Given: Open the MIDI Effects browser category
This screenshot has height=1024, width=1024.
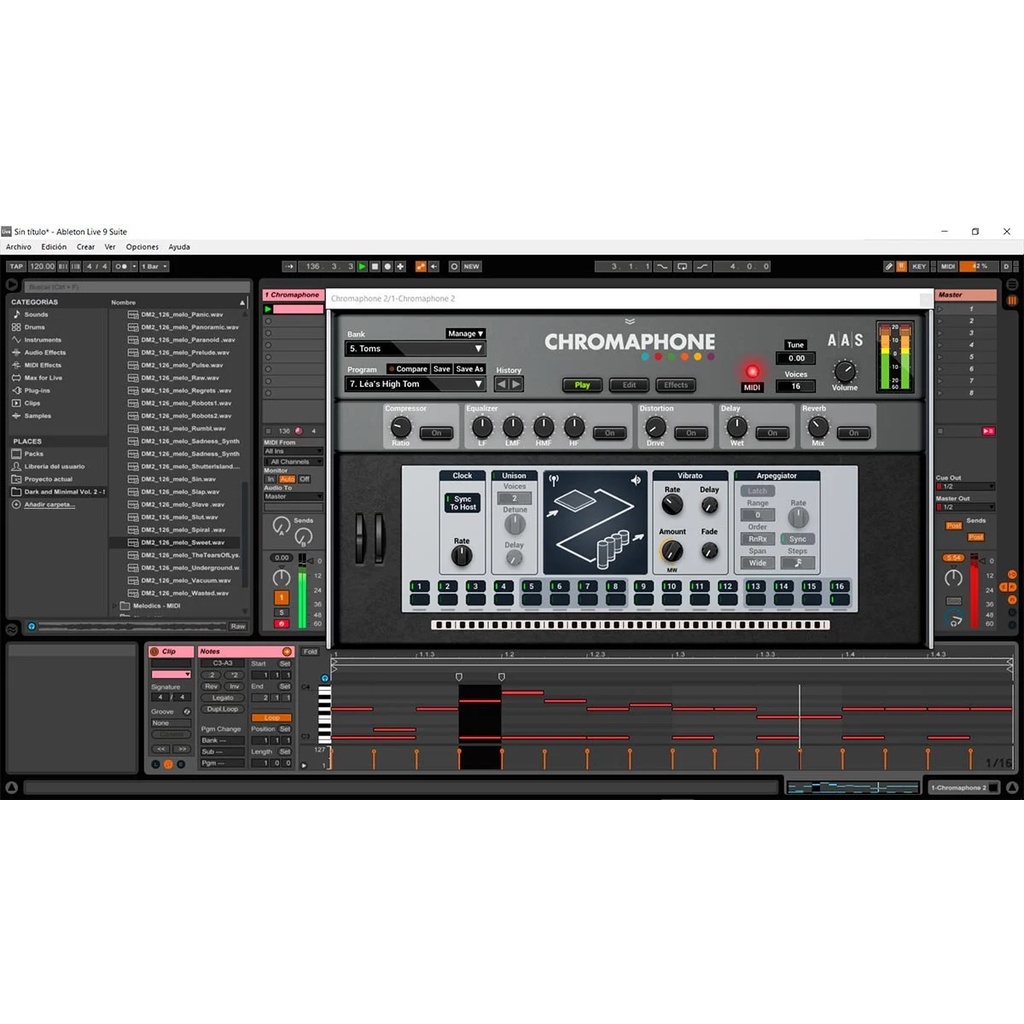Looking at the screenshot, I should point(42,365).
